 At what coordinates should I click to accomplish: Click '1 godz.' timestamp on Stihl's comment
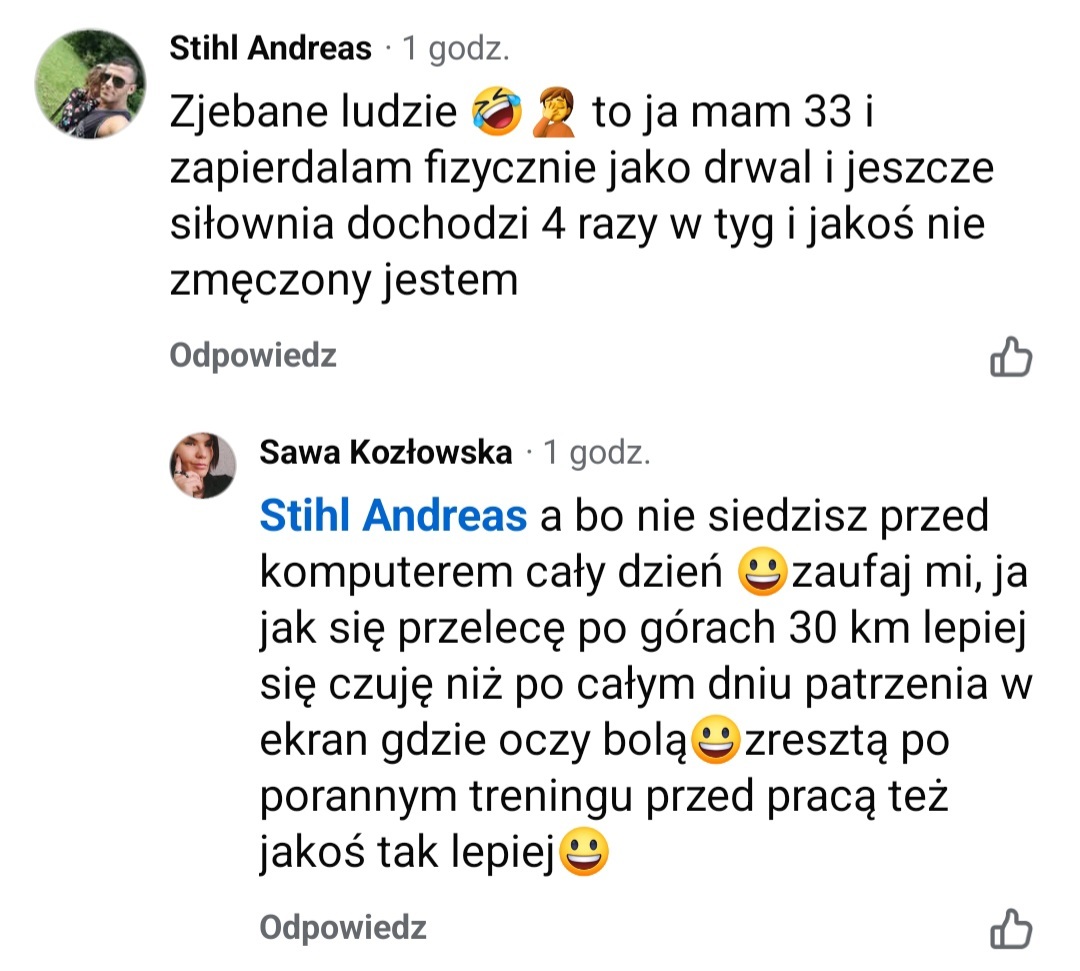(x=455, y=48)
